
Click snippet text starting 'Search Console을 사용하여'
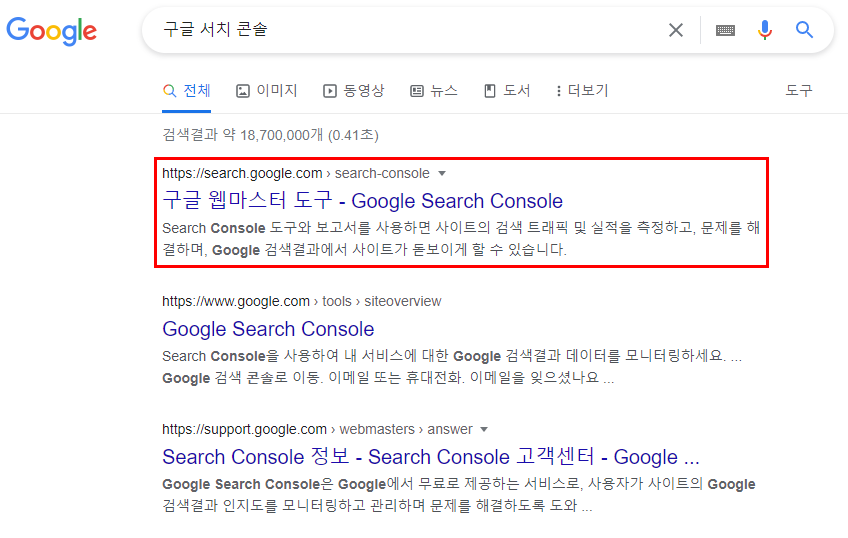click(452, 367)
